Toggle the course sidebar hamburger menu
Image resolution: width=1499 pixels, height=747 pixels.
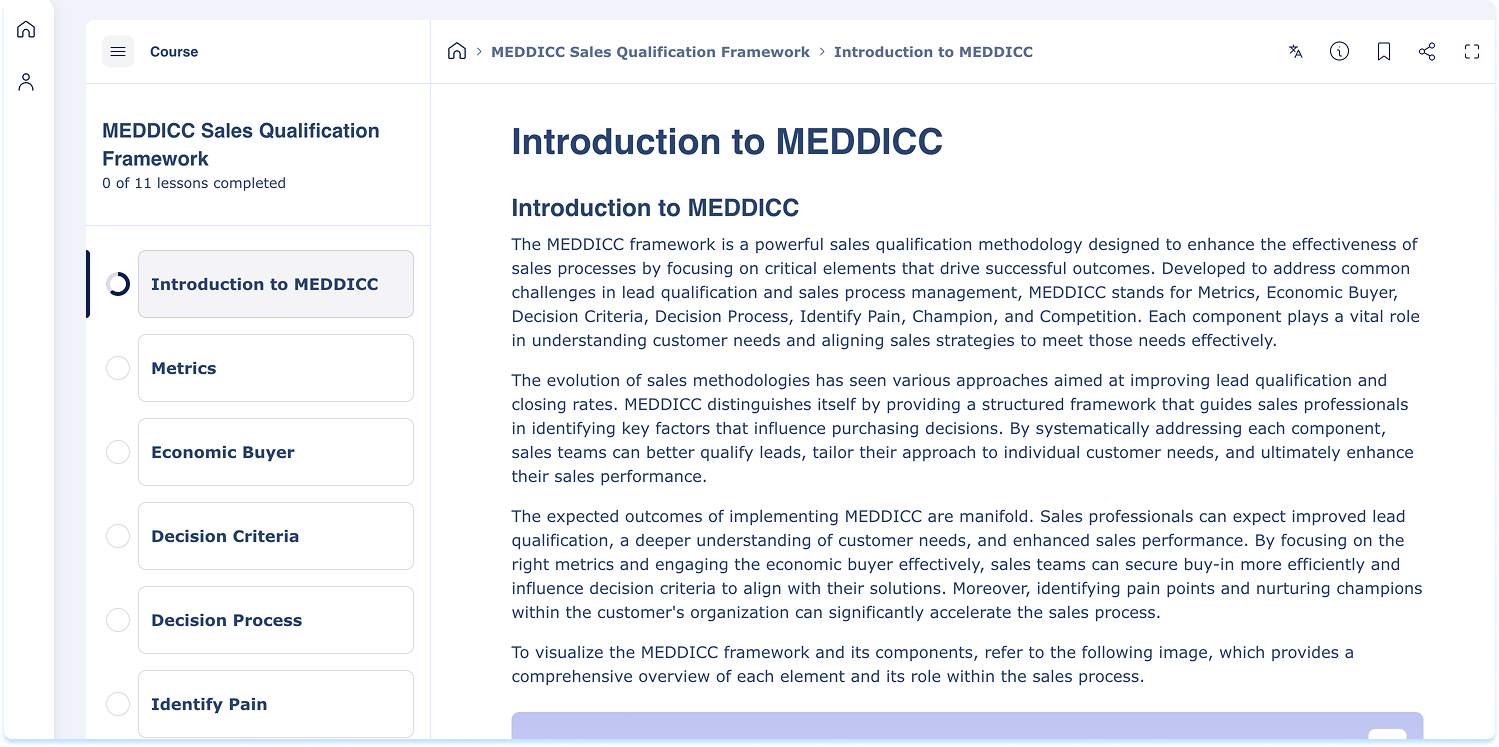pos(118,52)
